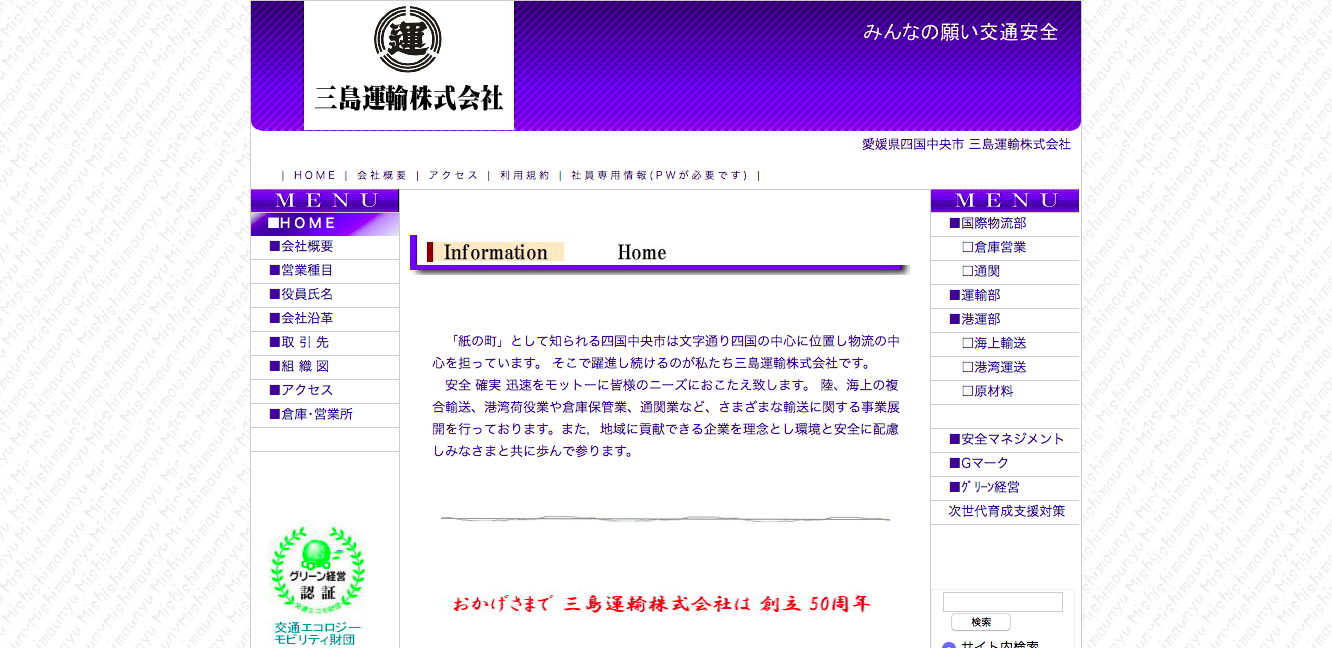Viewport: 1332px width, 648px height.
Task: Open □原材料 in right menu
Action: tap(1005, 391)
